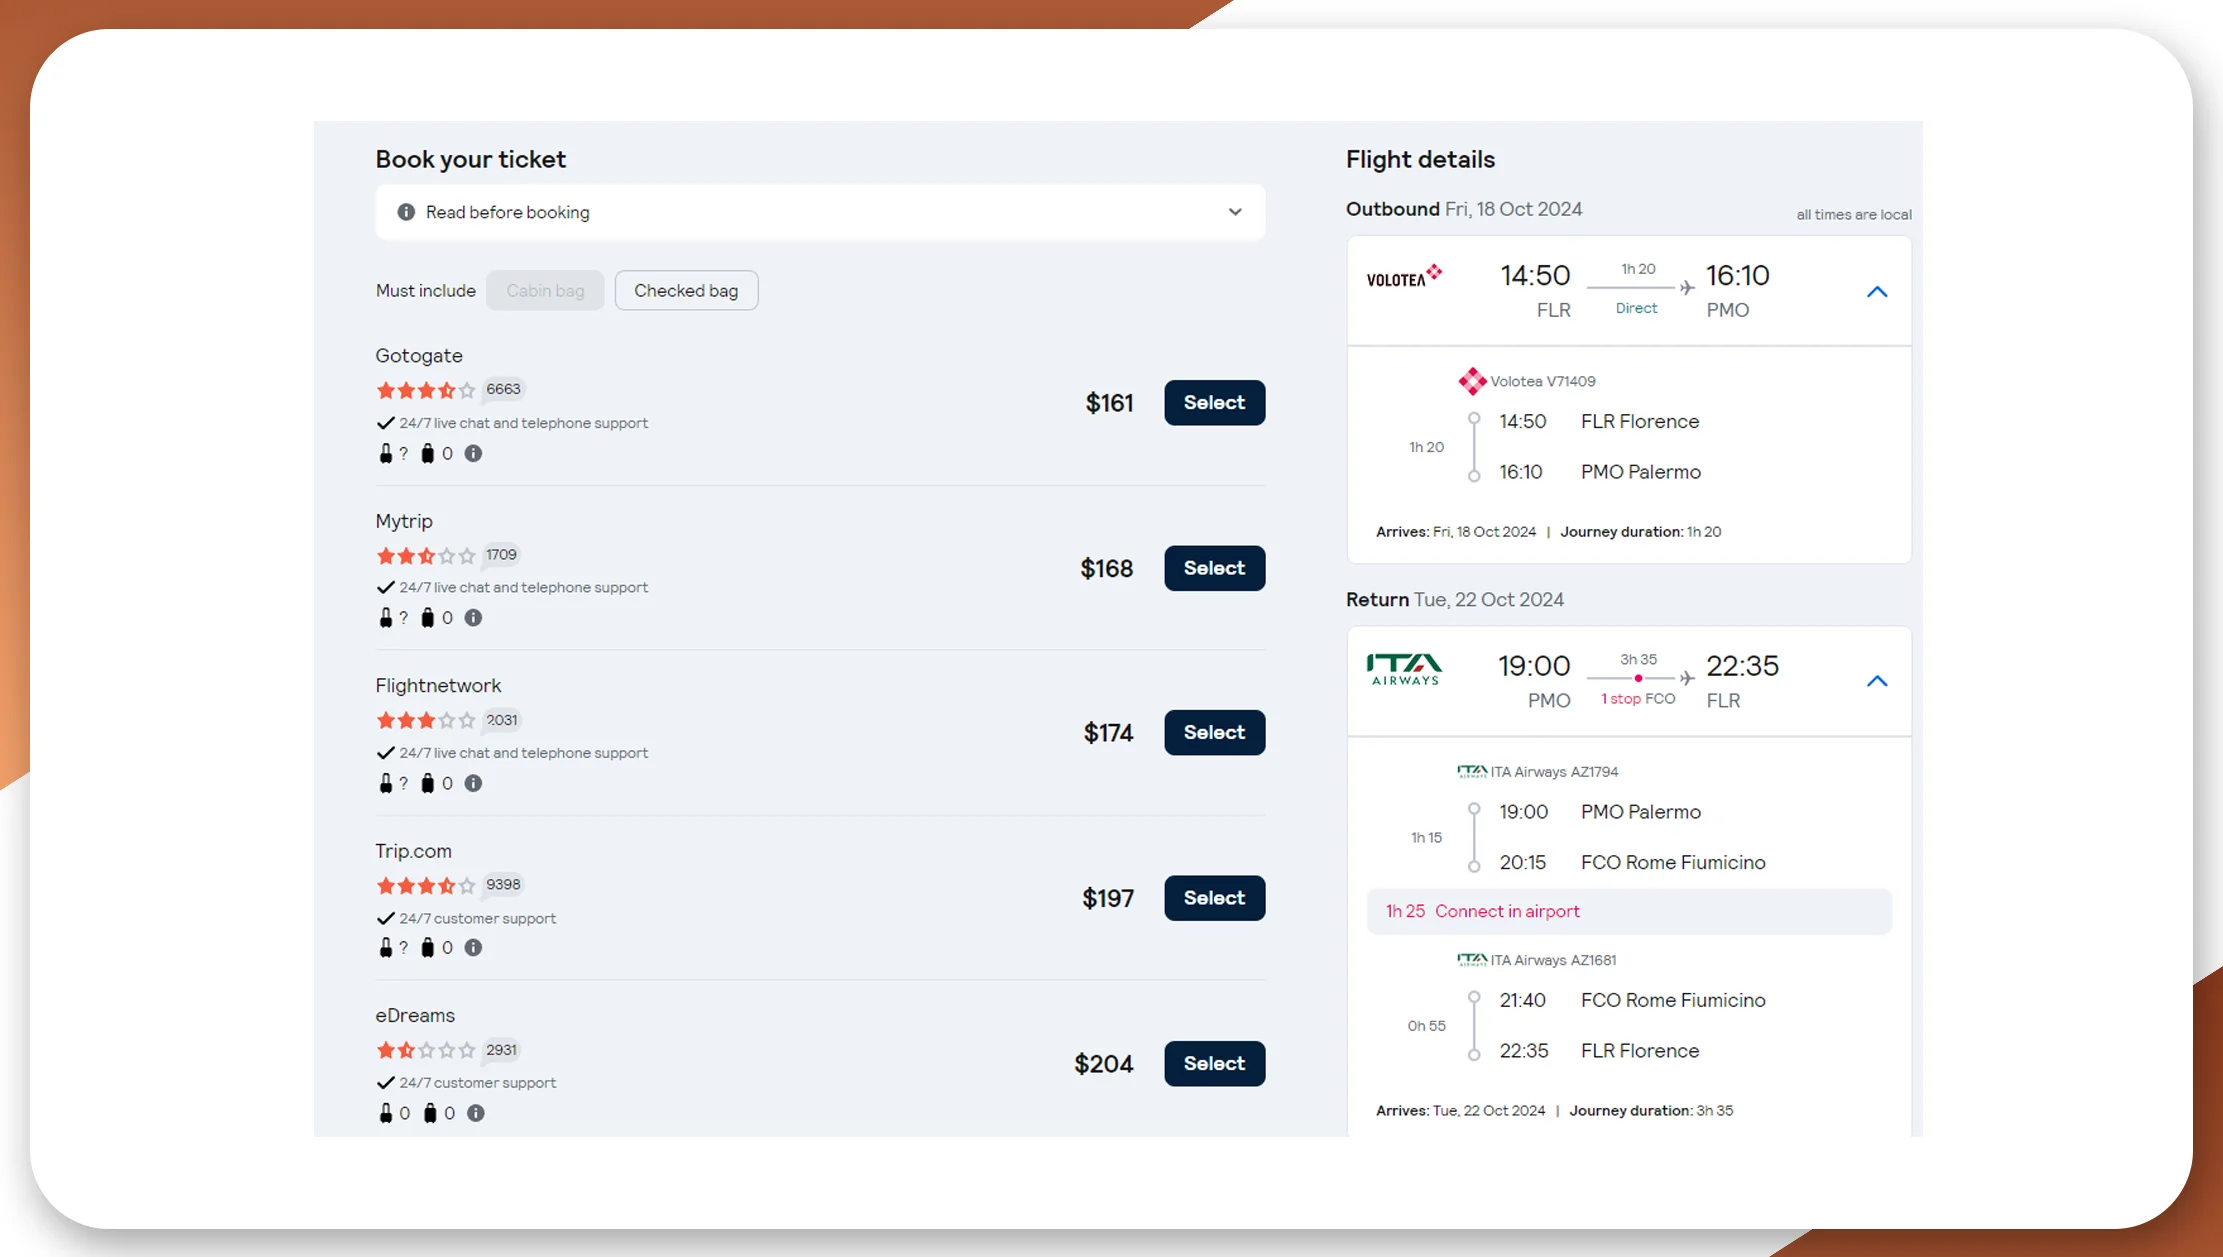Click PMO Palermo arrival at 16:10
2223x1257 pixels.
(1640, 471)
